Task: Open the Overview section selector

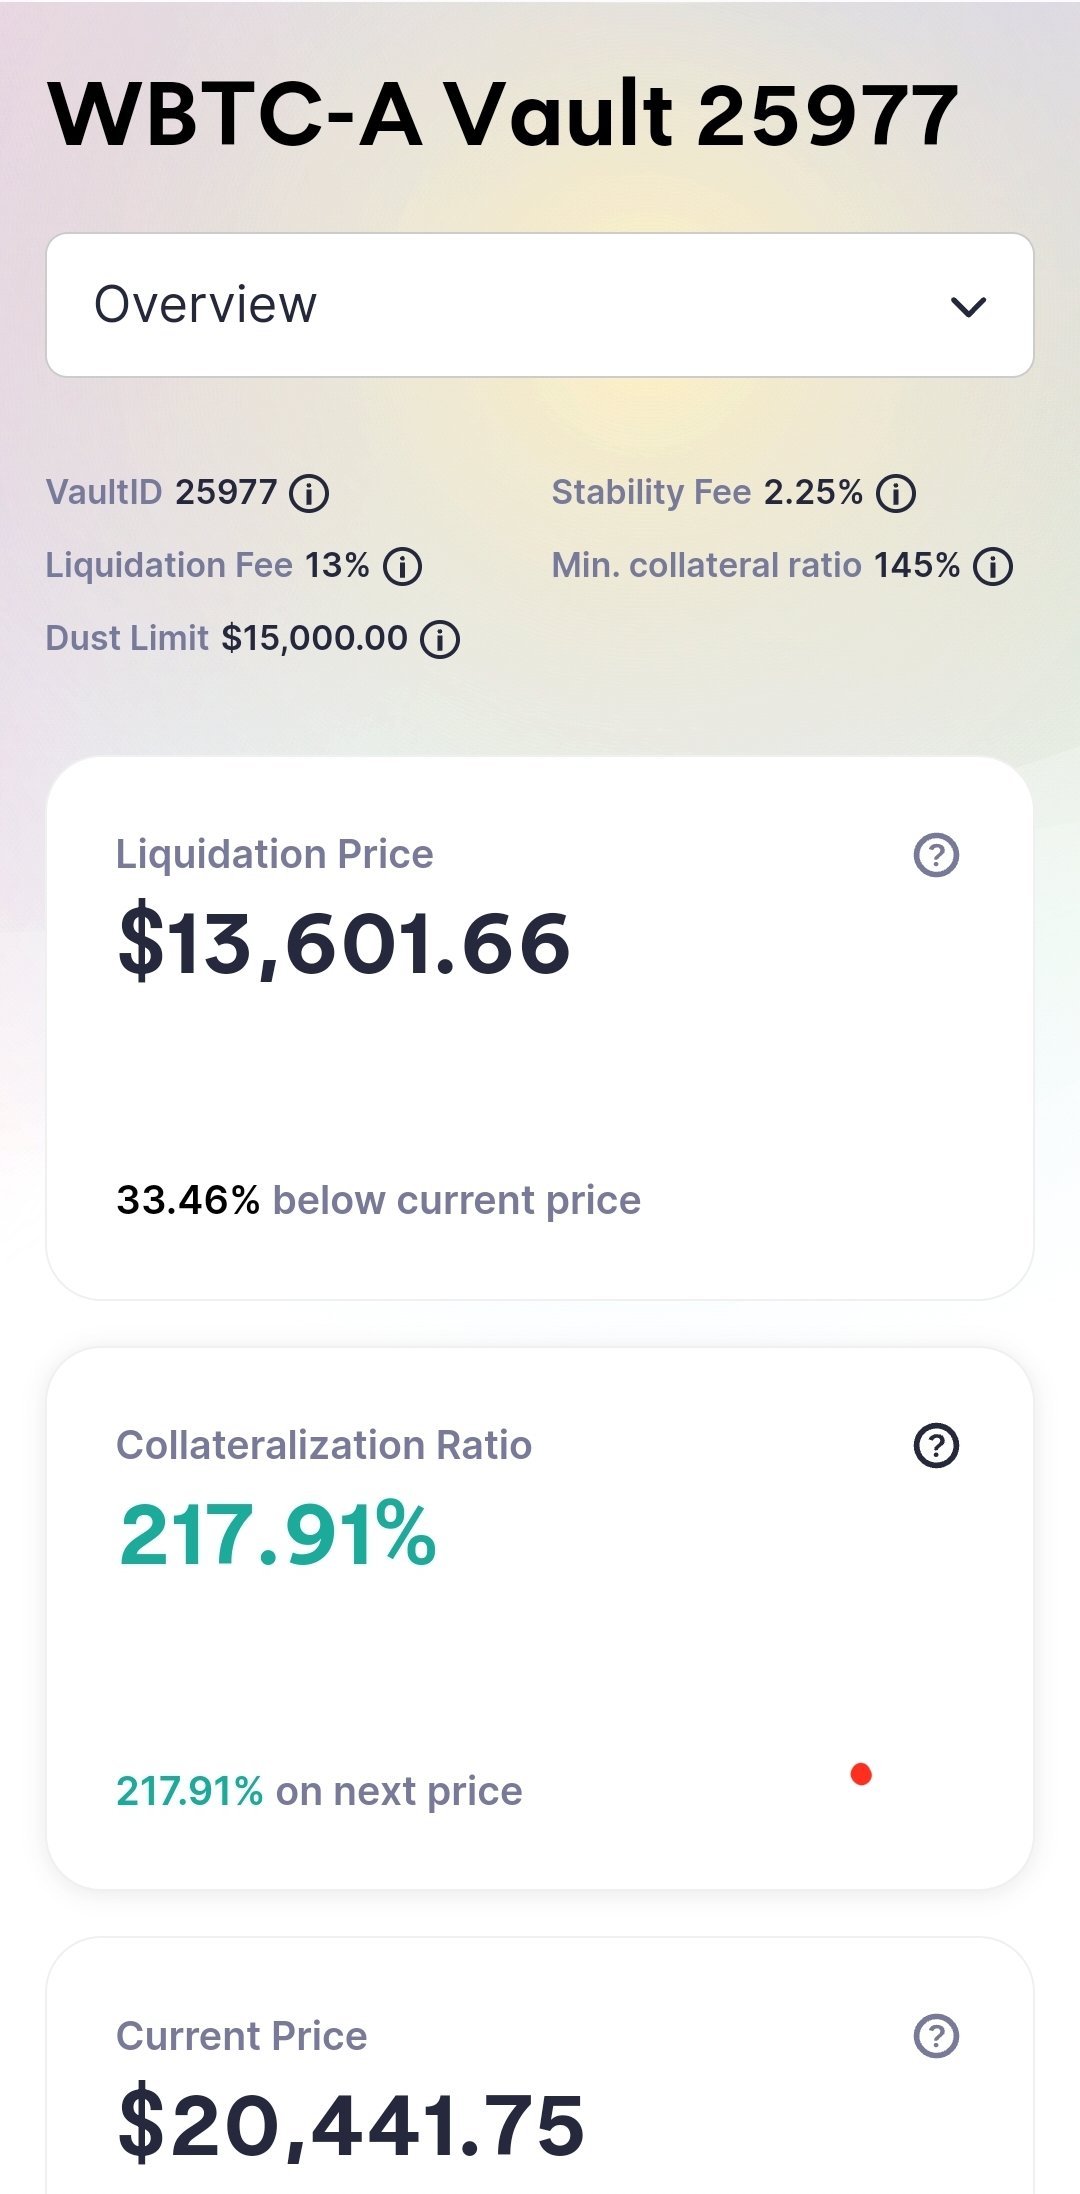Action: point(540,305)
